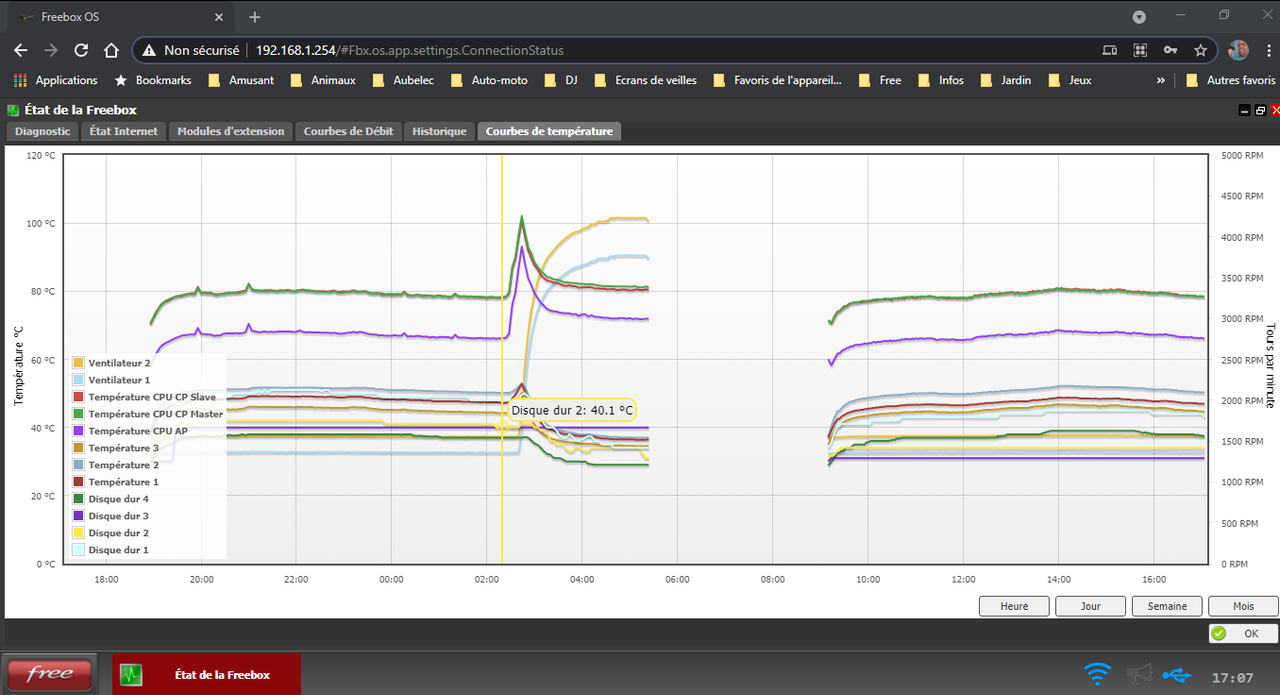Open the tab search arrow button
Viewport: 1280px width, 695px height.
(1138, 17)
